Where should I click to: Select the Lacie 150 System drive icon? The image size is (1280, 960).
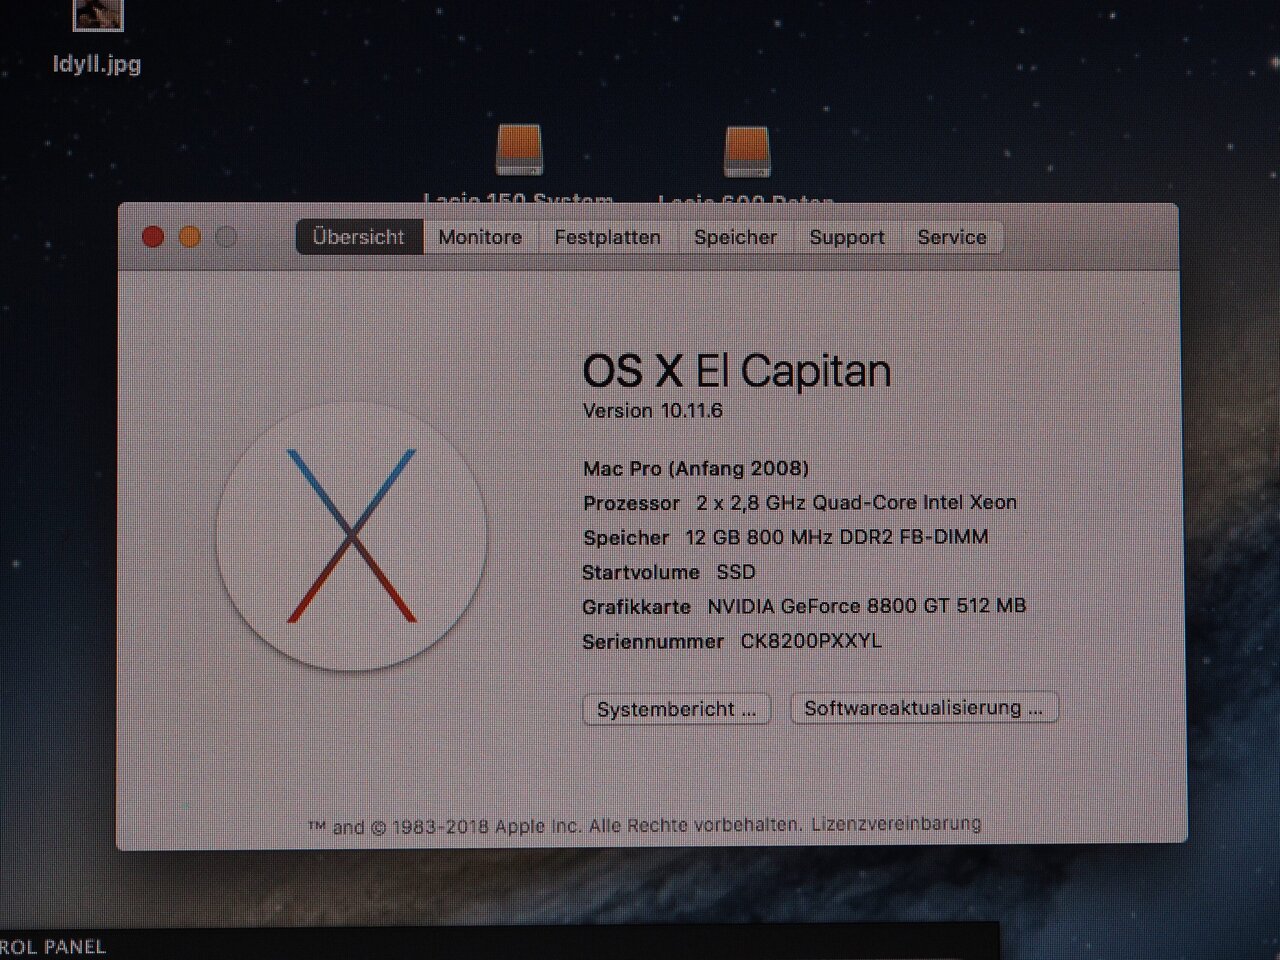519,150
